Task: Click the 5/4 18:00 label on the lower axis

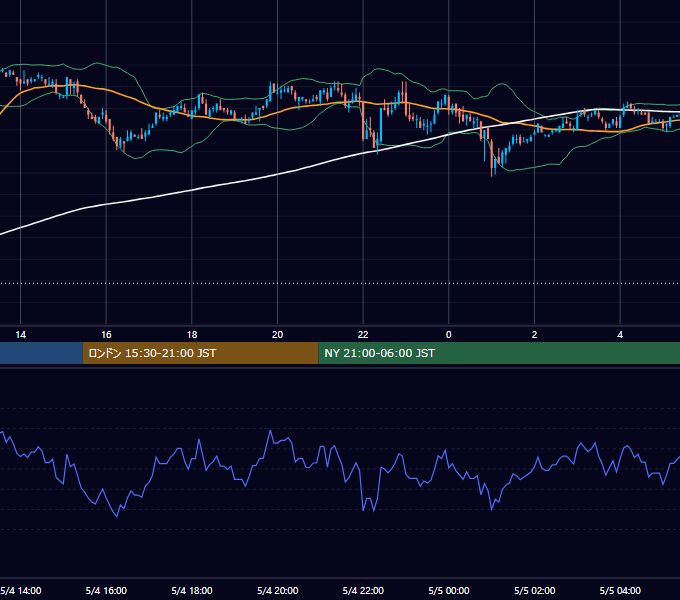Action: pyautogui.click(x=192, y=590)
